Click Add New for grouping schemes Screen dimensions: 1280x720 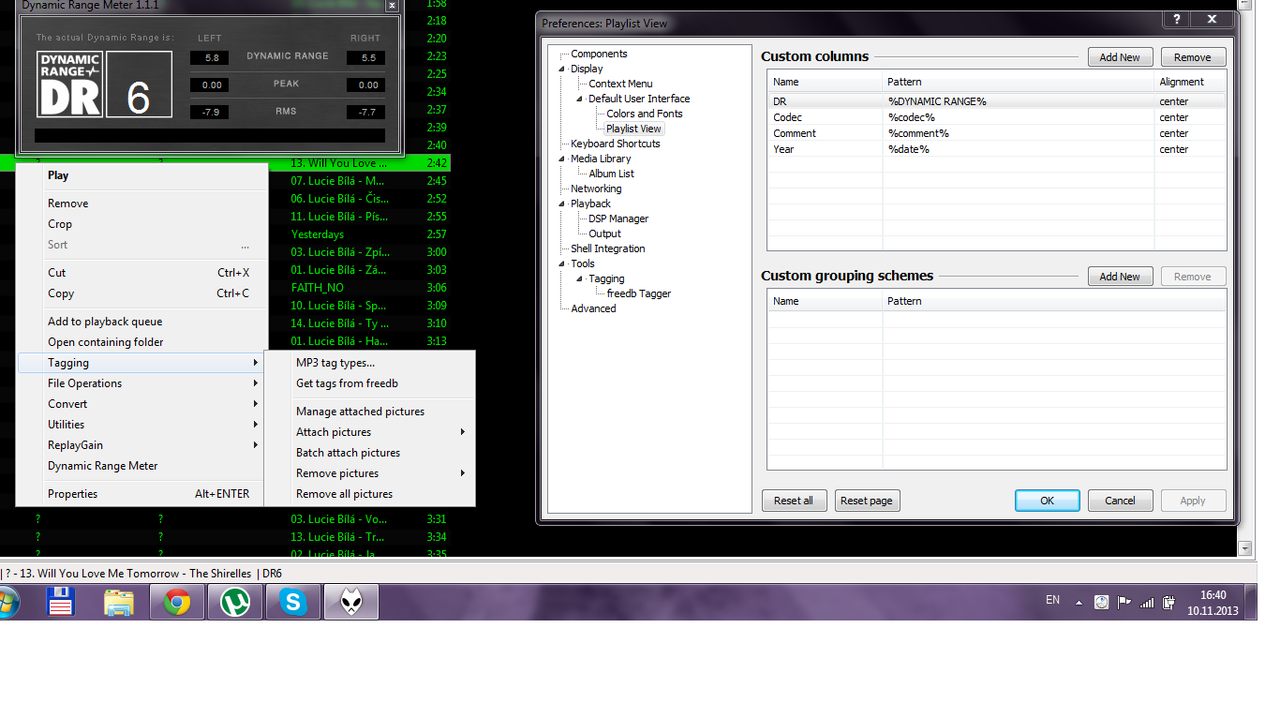point(1120,276)
